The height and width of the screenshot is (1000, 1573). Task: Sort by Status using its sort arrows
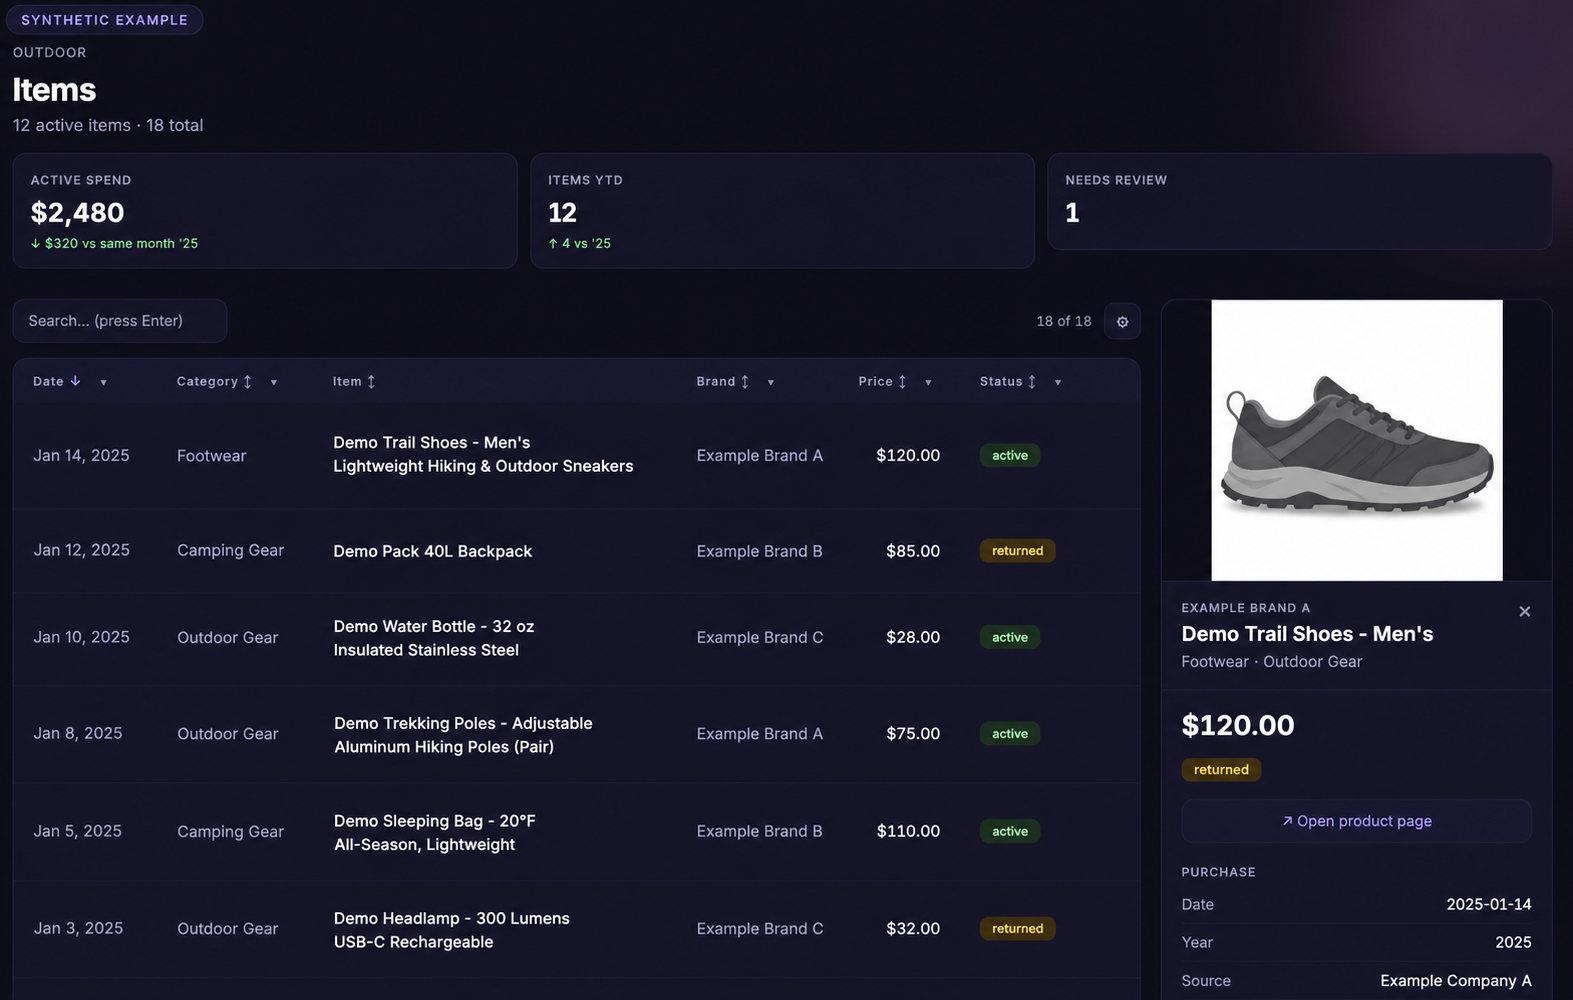[1032, 382]
